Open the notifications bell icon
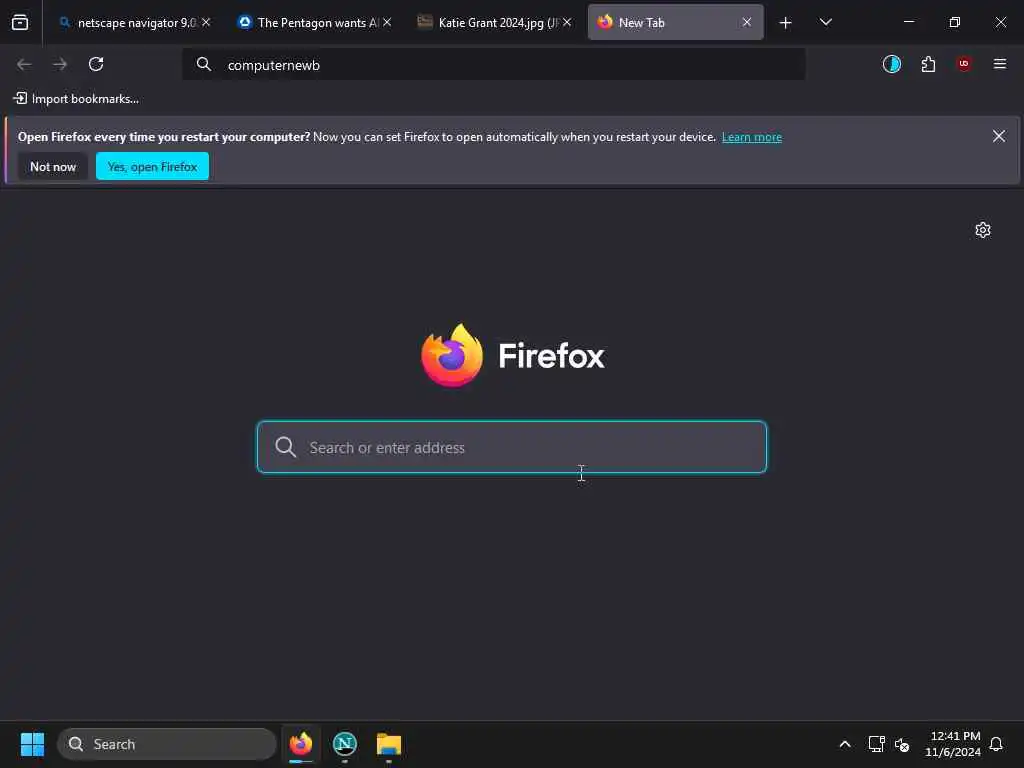This screenshot has height=768, width=1024. coord(997,744)
